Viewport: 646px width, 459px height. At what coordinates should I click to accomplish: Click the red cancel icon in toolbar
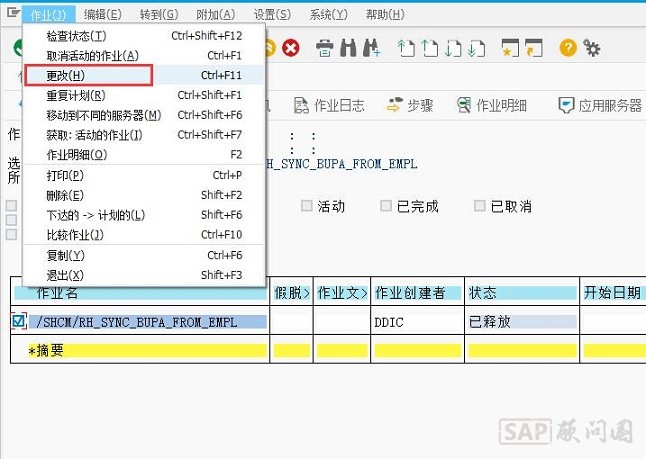click(x=291, y=47)
